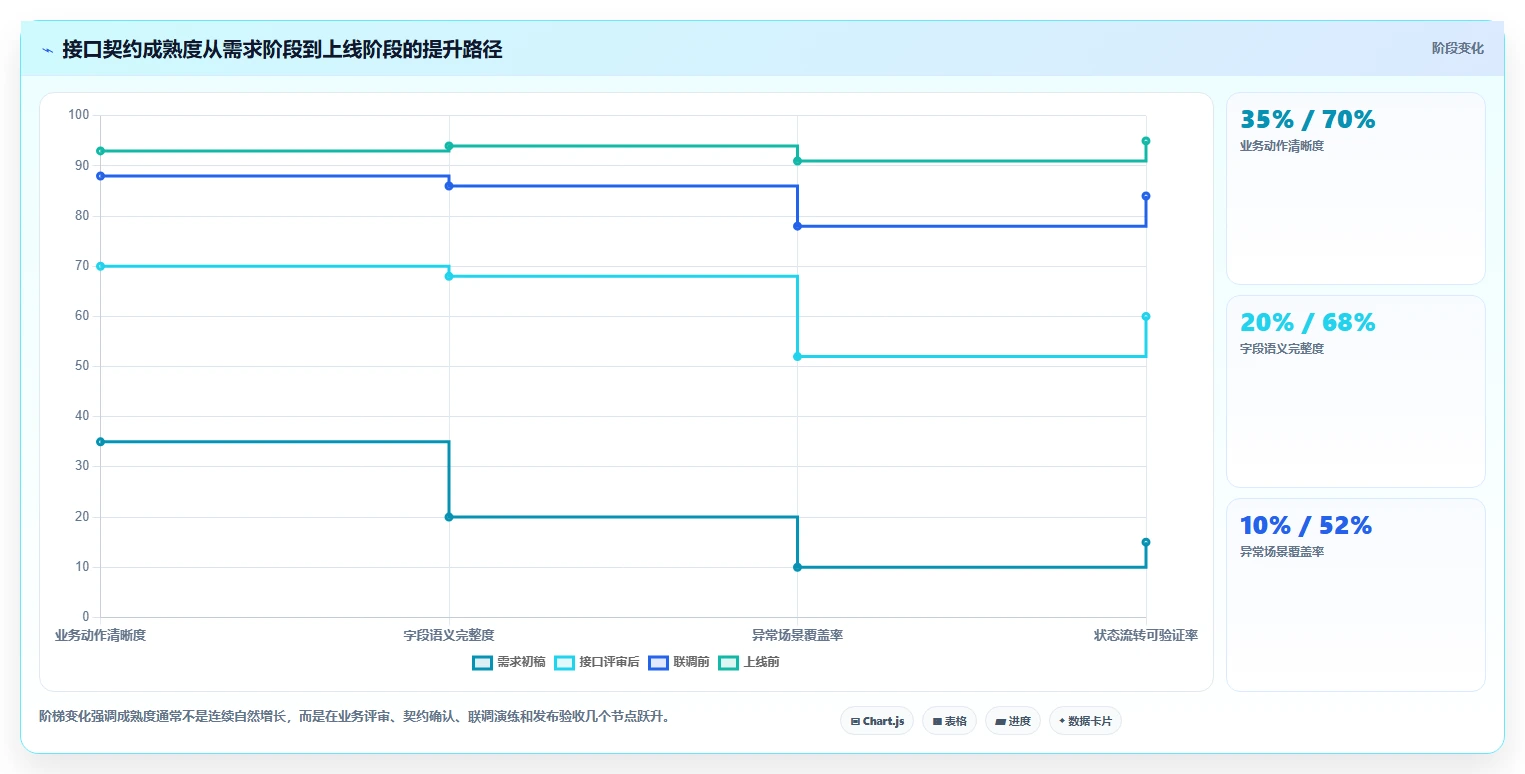
Task: Select the 需求初稿 point at 业务动作清晰度 (35)
Action: point(100,441)
